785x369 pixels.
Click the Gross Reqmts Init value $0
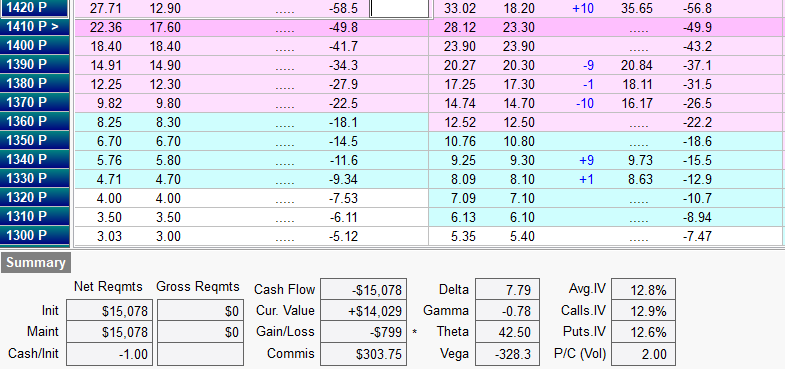pos(200,311)
